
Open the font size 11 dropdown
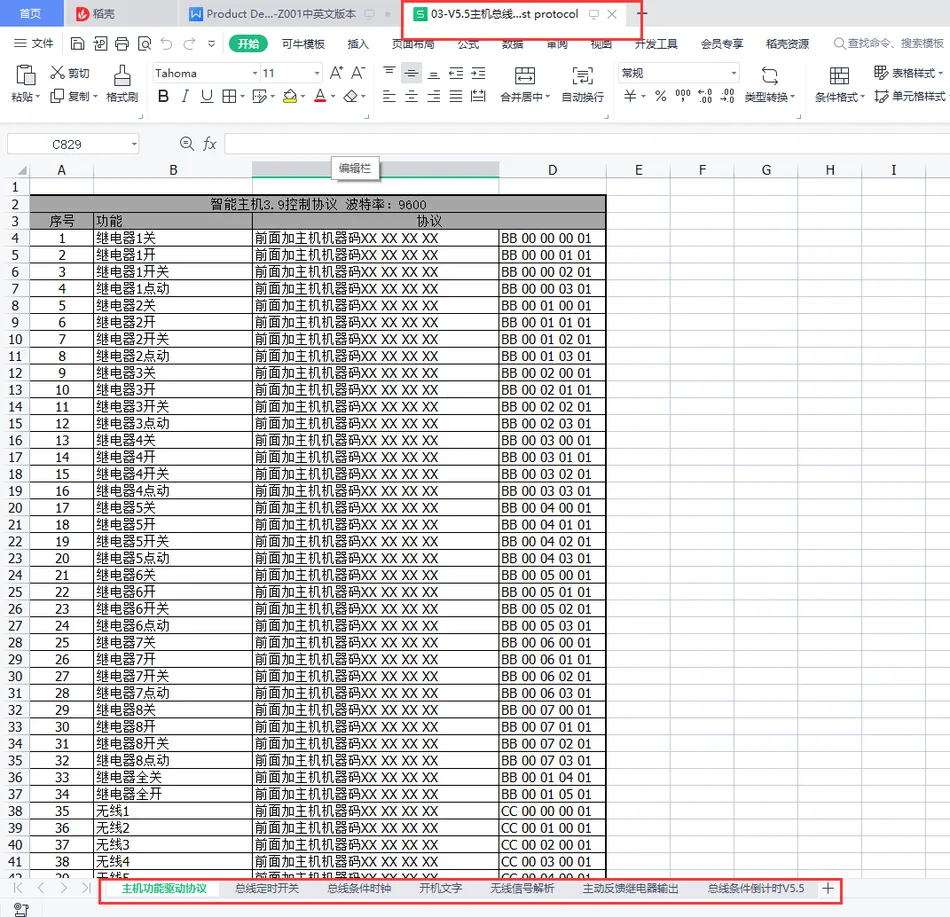pos(317,73)
